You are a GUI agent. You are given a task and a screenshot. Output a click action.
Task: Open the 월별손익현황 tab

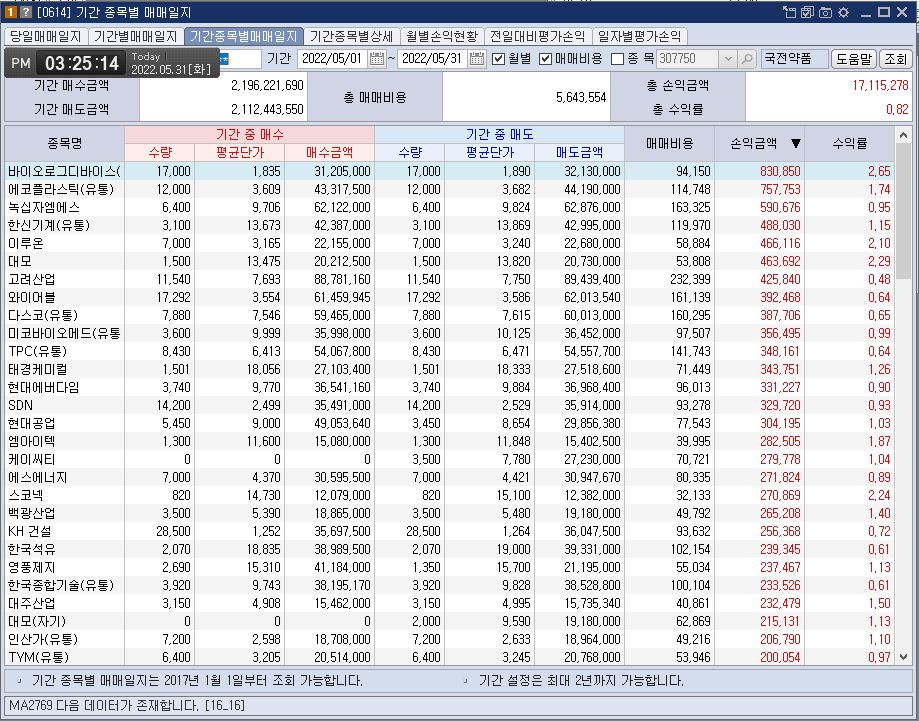tap(442, 36)
